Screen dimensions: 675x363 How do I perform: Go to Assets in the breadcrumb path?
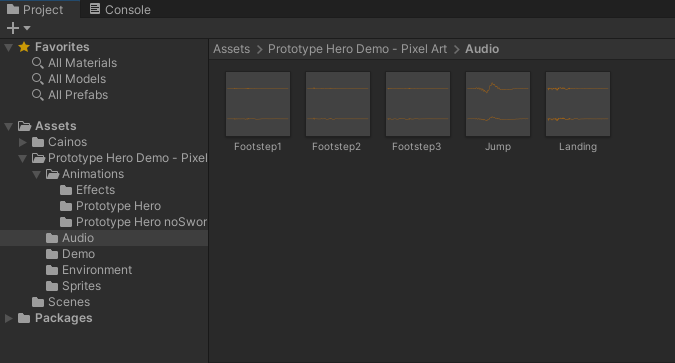coord(232,49)
